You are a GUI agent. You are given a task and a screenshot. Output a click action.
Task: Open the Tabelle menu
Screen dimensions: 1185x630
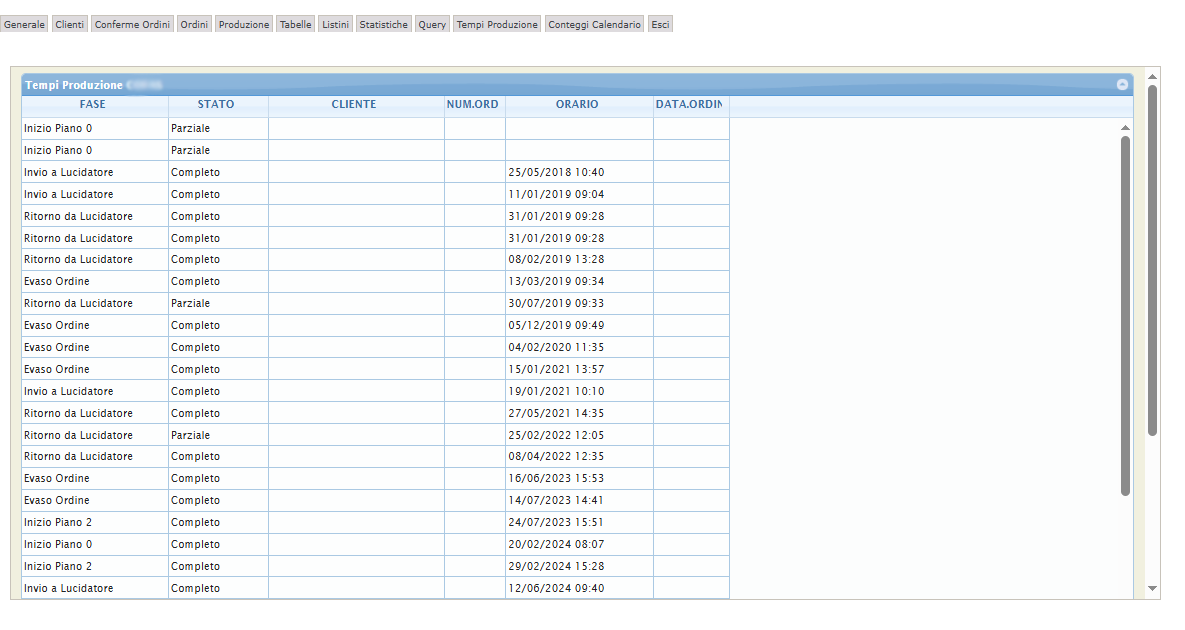point(295,24)
